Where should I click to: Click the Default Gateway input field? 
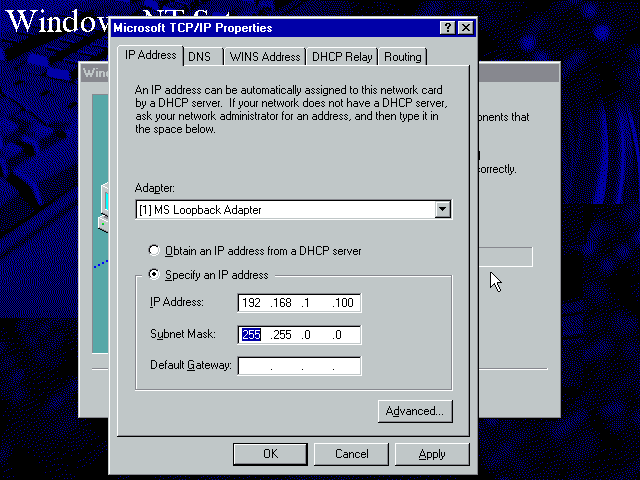click(x=299, y=366)
